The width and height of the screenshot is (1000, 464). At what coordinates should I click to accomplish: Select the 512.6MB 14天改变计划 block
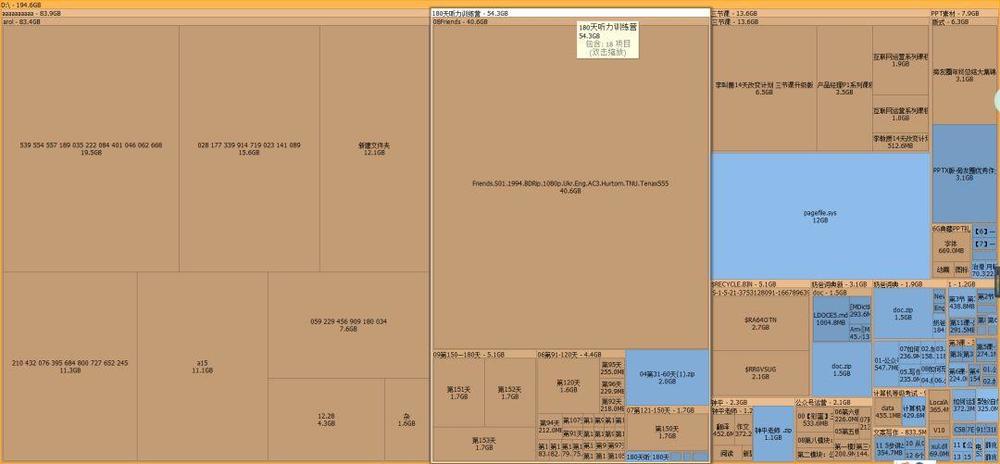pyautogui.click(x=901, y=141)
